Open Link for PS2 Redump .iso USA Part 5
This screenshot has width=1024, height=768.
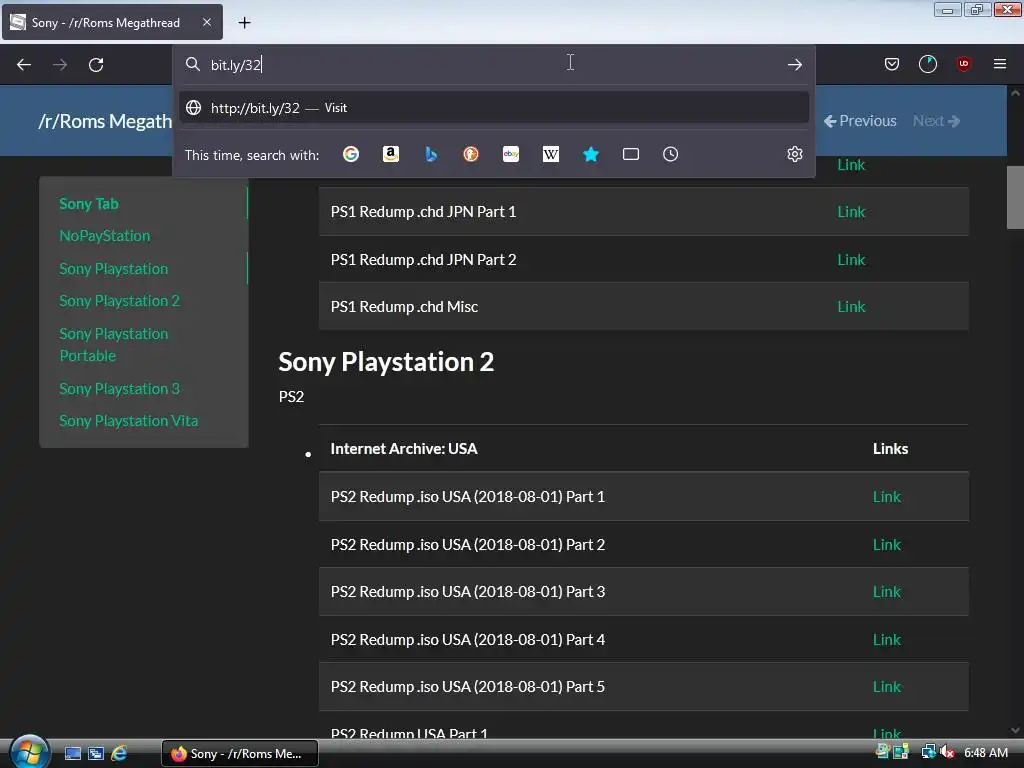[x=887, y=687]
